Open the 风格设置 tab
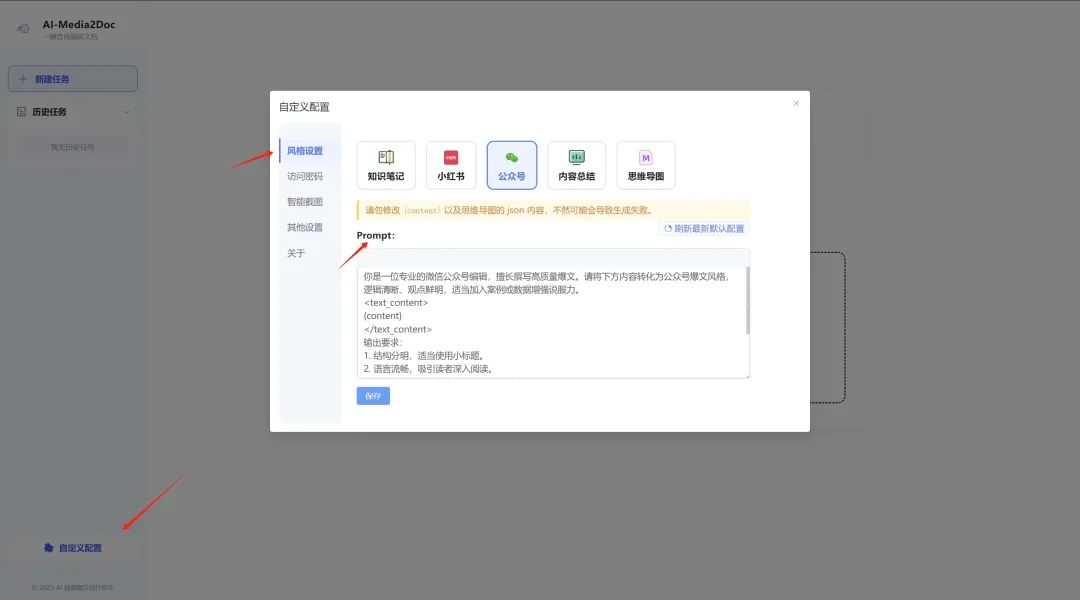 tap(305, 151)
